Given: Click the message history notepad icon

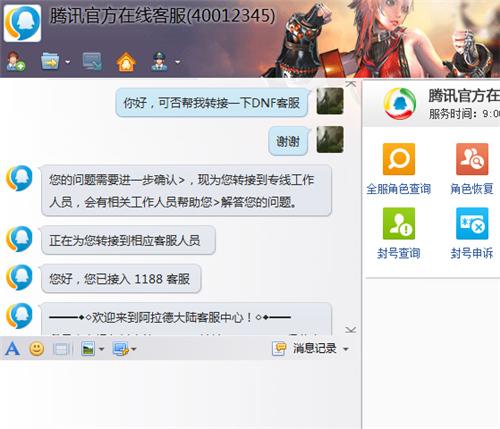Looking at the screenshot, I should click(x=279, y=349).
